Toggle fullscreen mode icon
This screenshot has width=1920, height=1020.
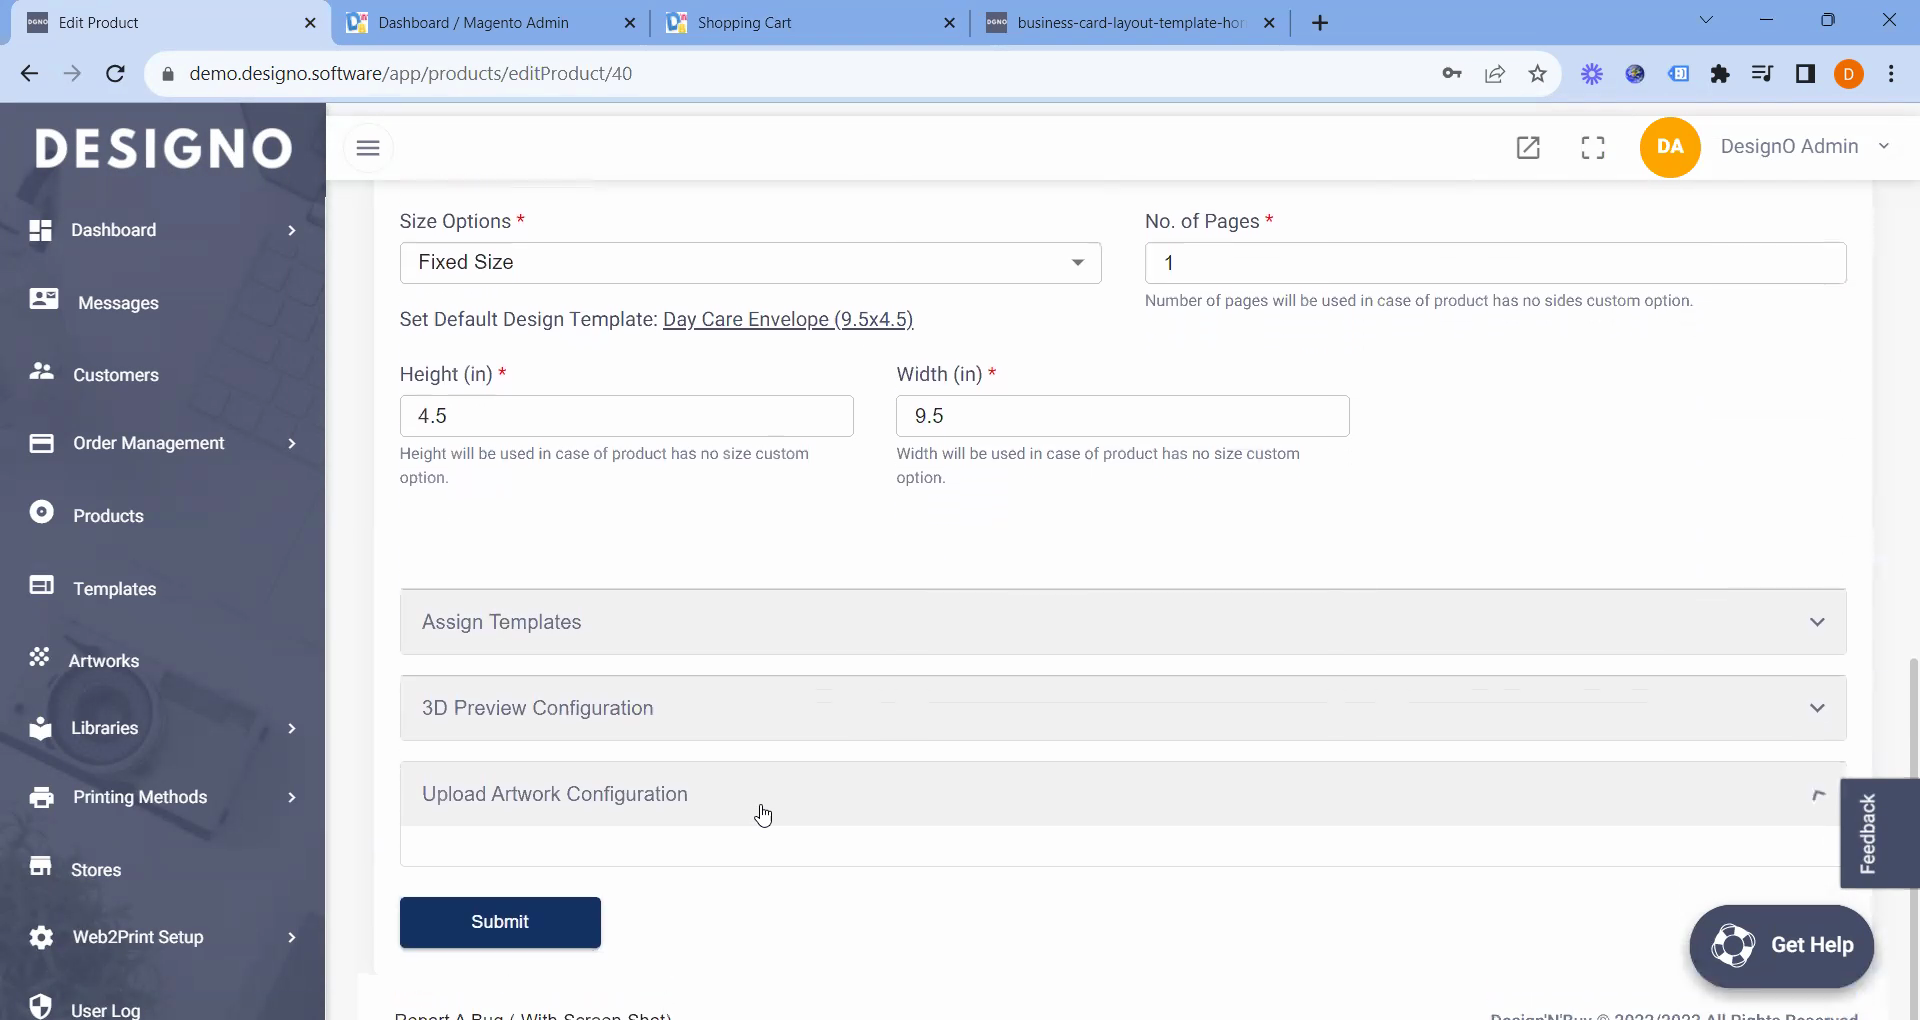pyautogui.click(x=1593, y=148)
